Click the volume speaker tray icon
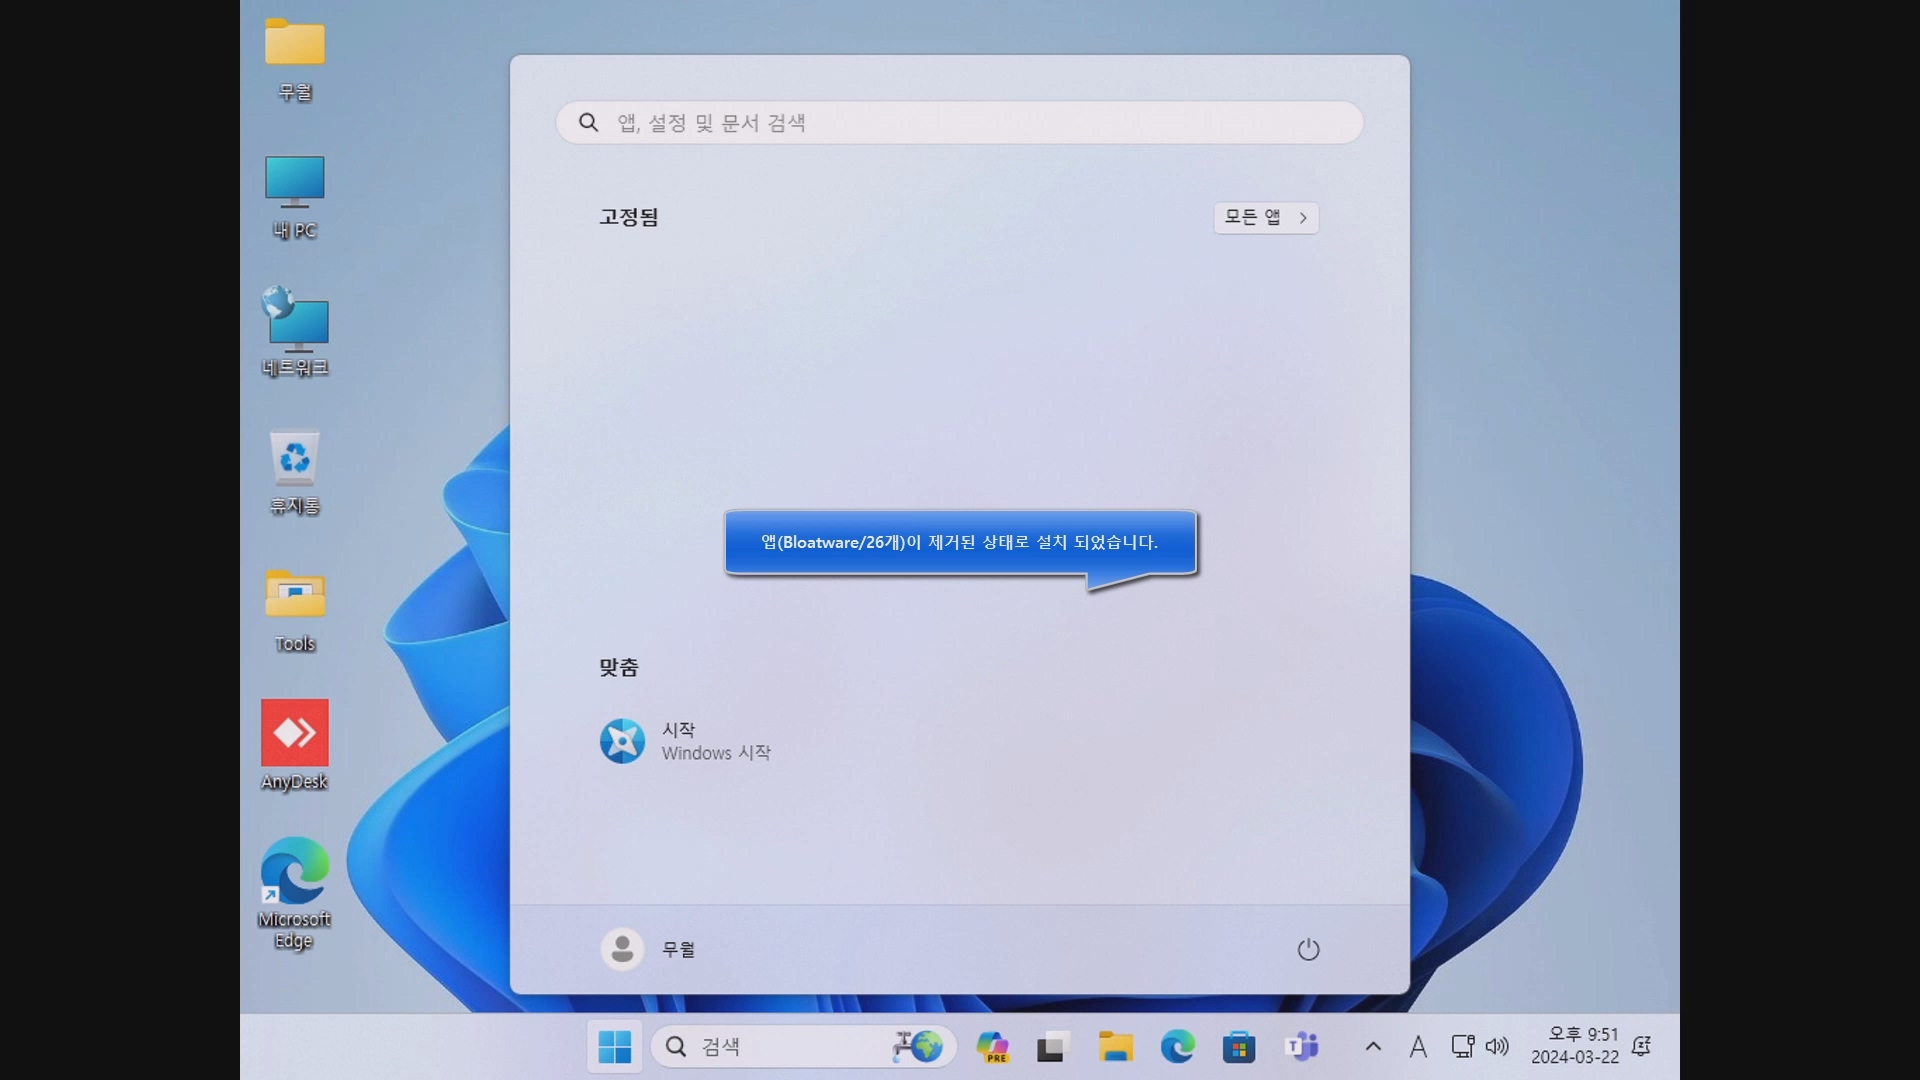Image resolution: width=1920 pixels, height=1080 pixels. pyautogui.click(x=1497, y=1047)
